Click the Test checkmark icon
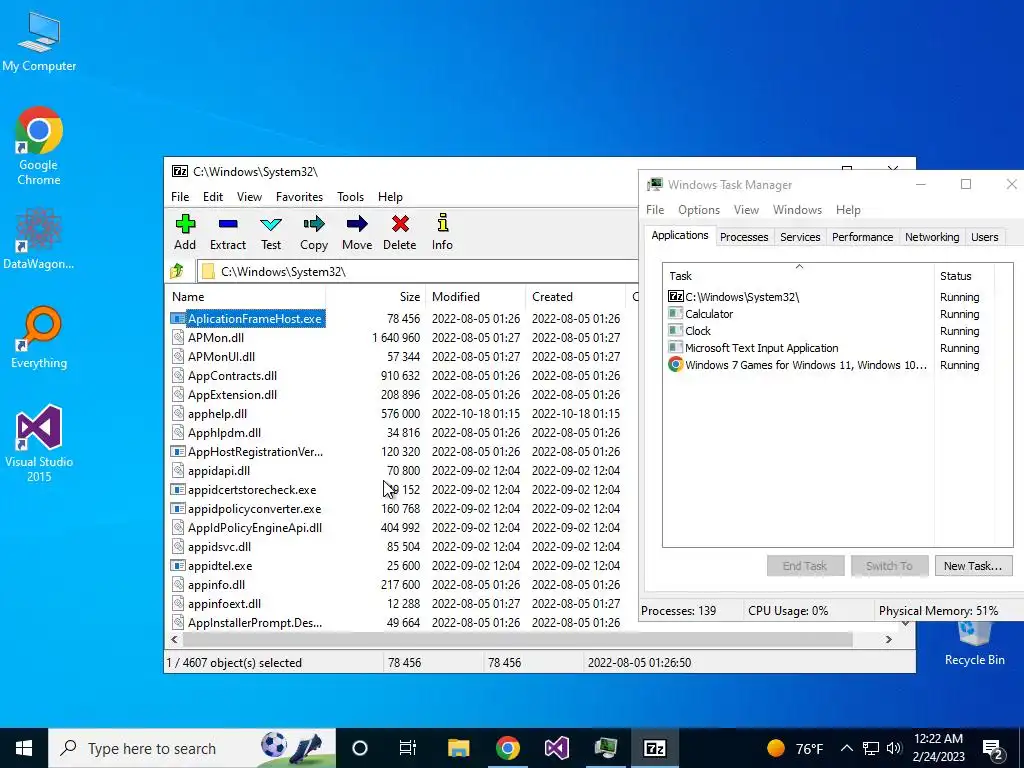This screenshot has width=1024, height=768. click(271, 232)
